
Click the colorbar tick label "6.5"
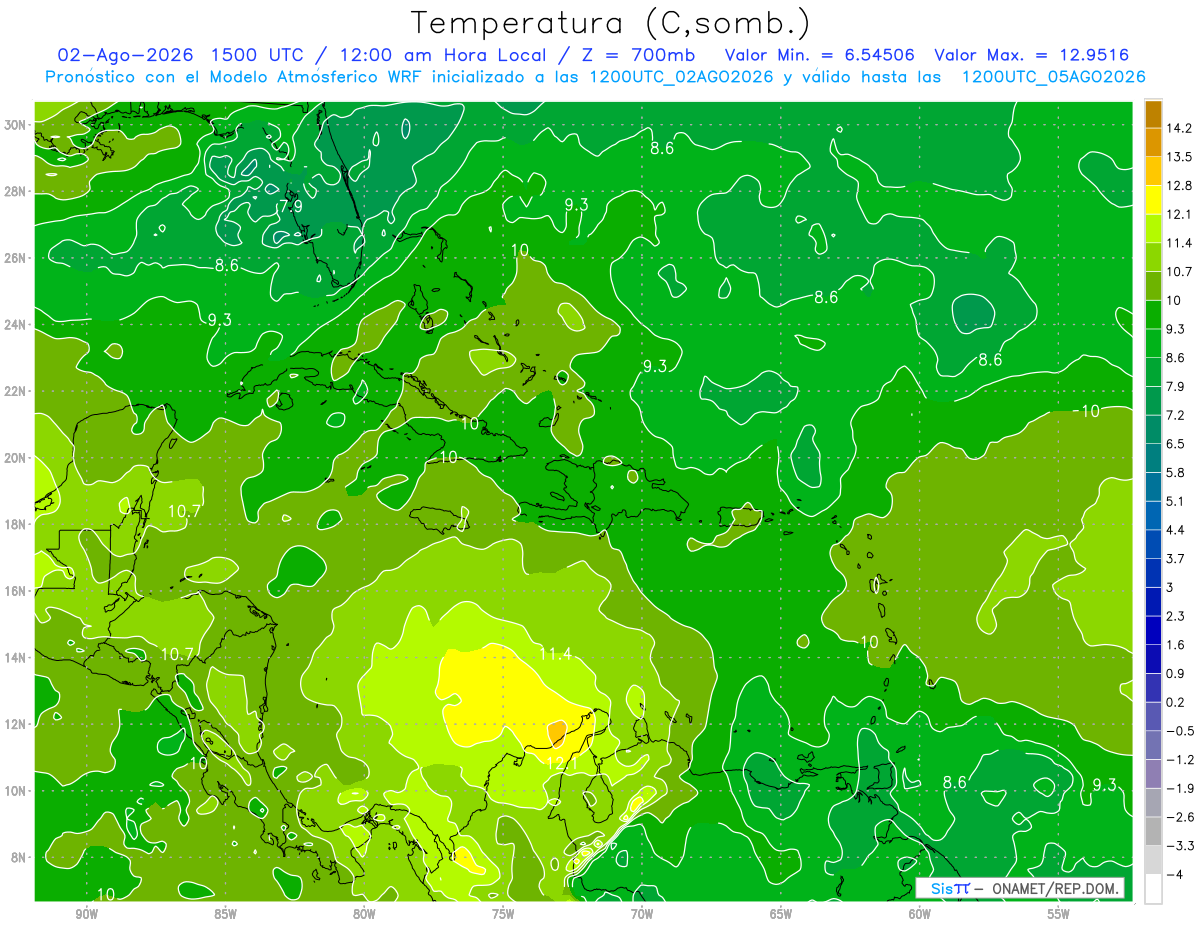point(1176,443)
